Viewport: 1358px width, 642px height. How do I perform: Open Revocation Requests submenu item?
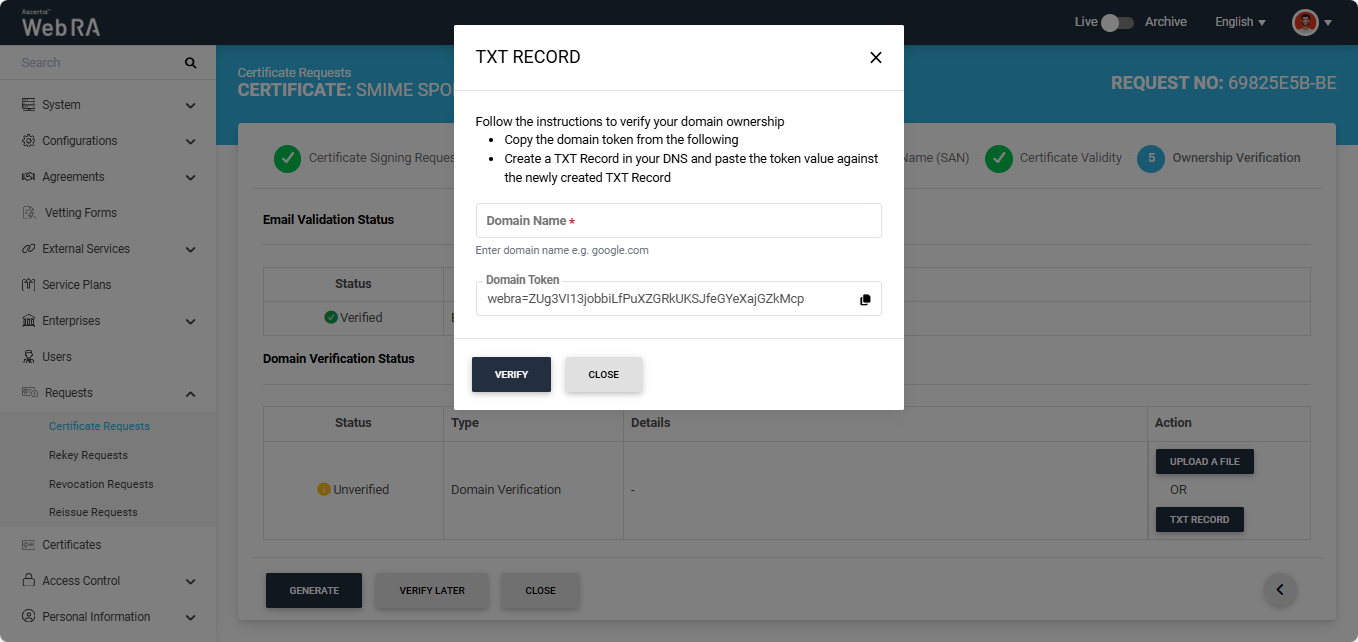click(101, 484)
